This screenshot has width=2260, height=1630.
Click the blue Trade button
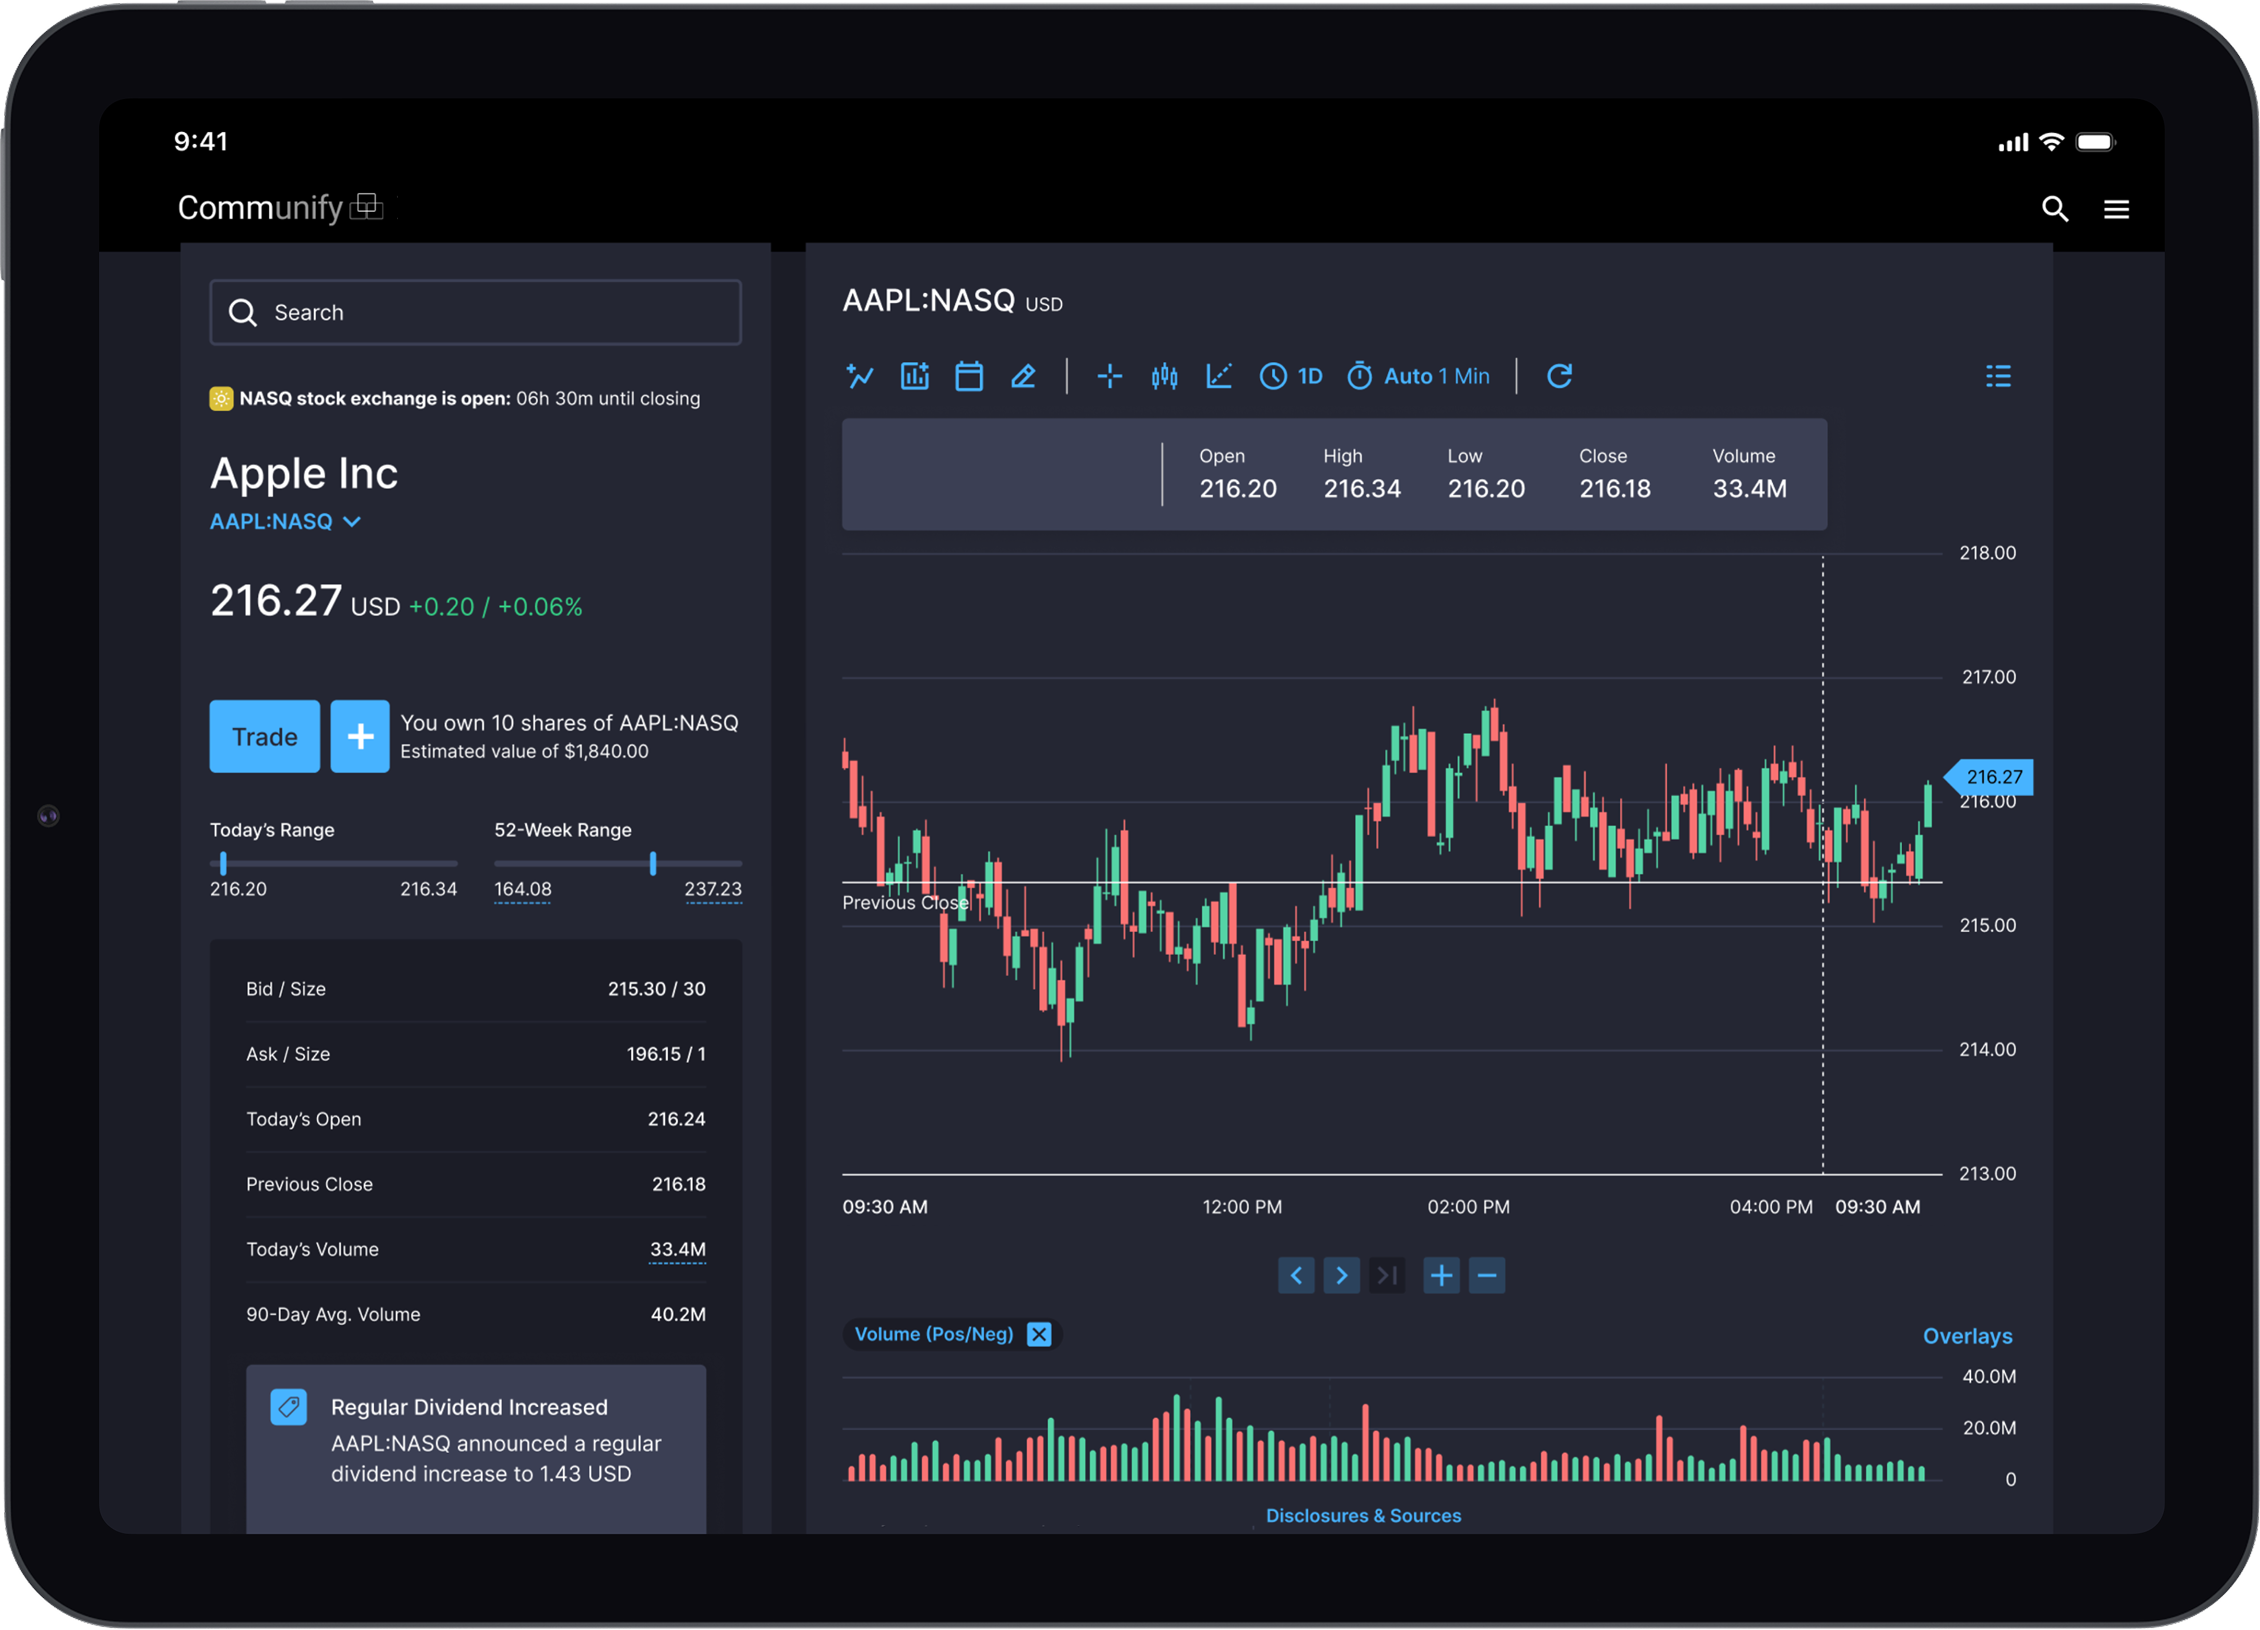(x=264, y=737)
